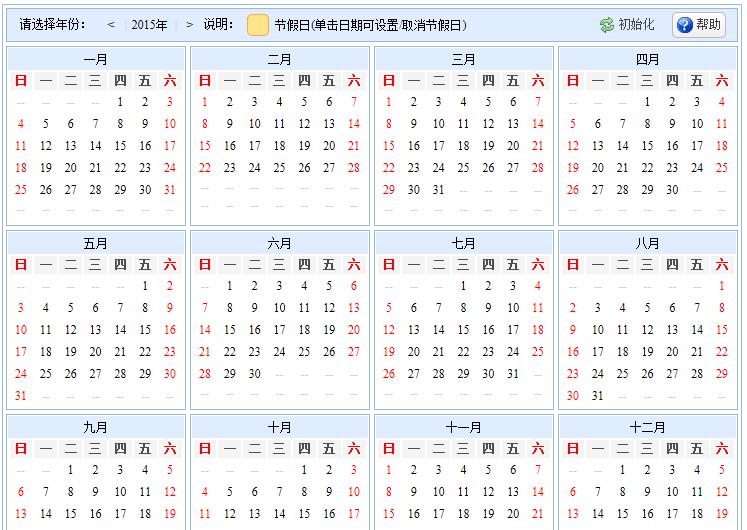Click the 十一月 month header

[x=464, y=428]
